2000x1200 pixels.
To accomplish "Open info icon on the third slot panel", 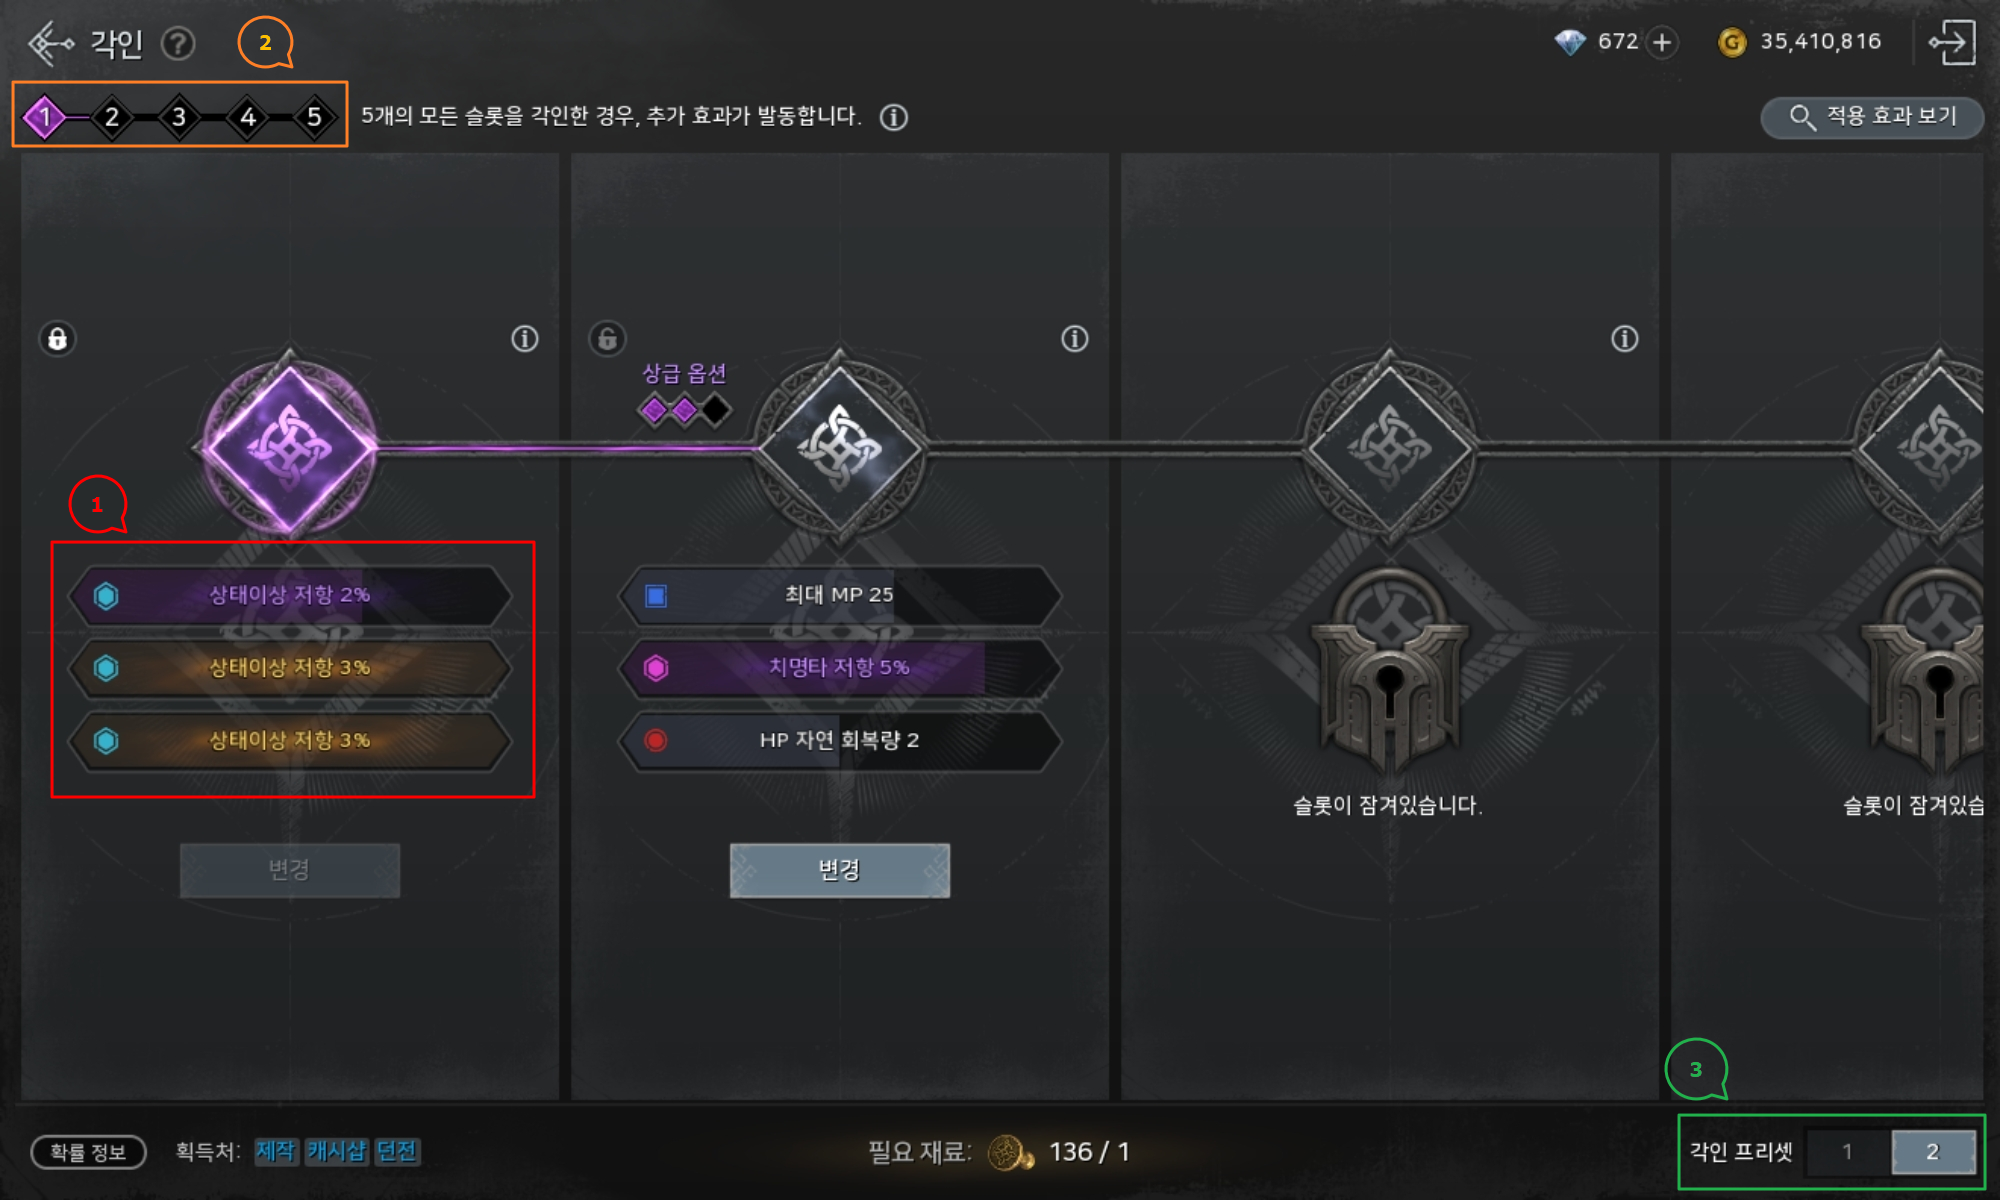I will 1625,339.
